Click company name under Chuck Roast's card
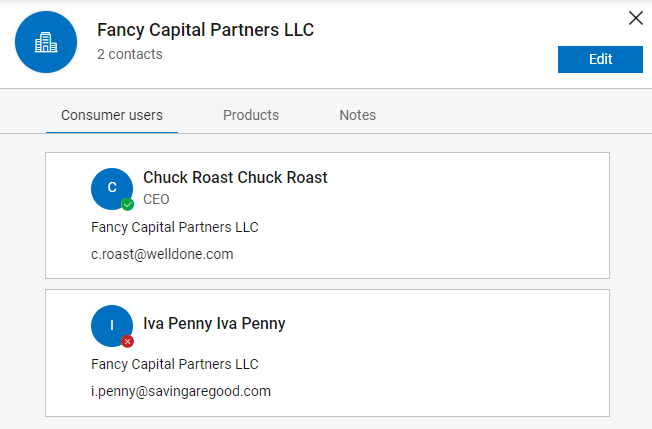This screenshot has width=652, height=429. (175, 227)
